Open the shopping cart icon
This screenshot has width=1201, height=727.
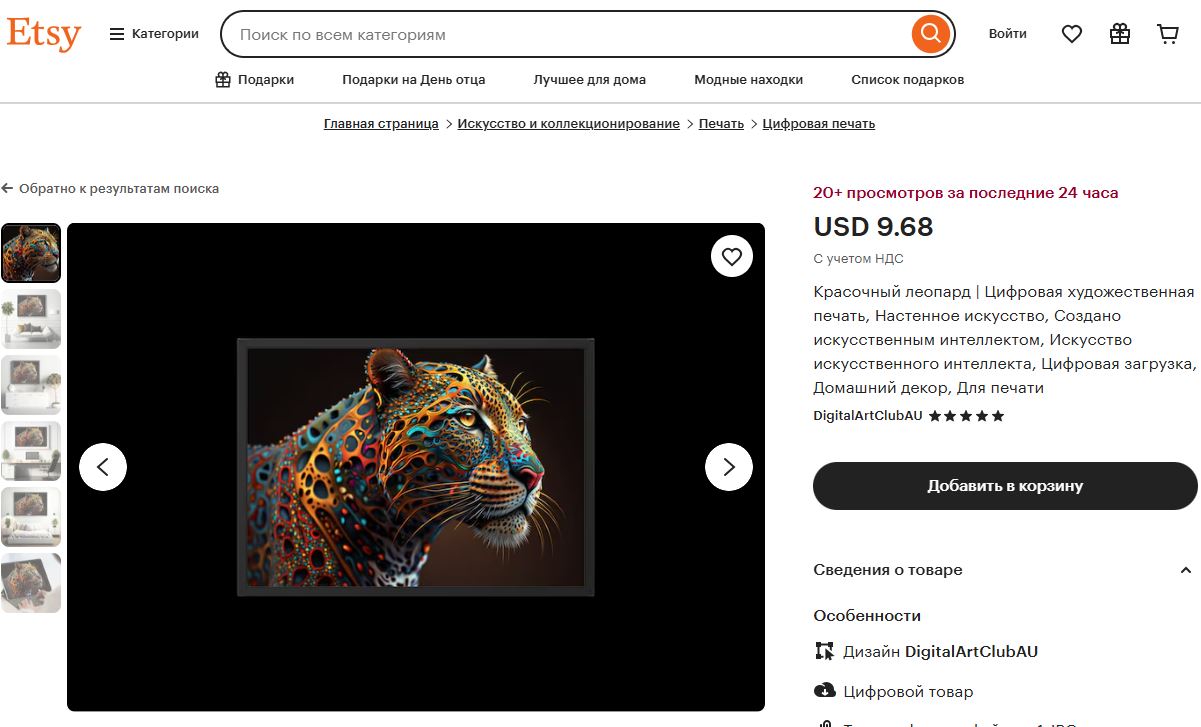click(1168, 34)
